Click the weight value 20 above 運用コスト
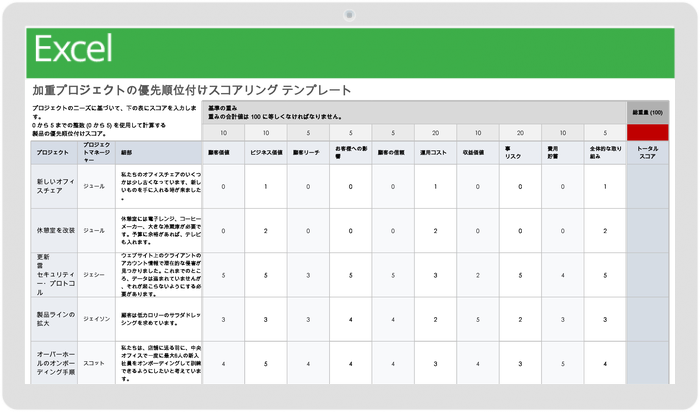 pyautogui.click(x=435, y=133)
